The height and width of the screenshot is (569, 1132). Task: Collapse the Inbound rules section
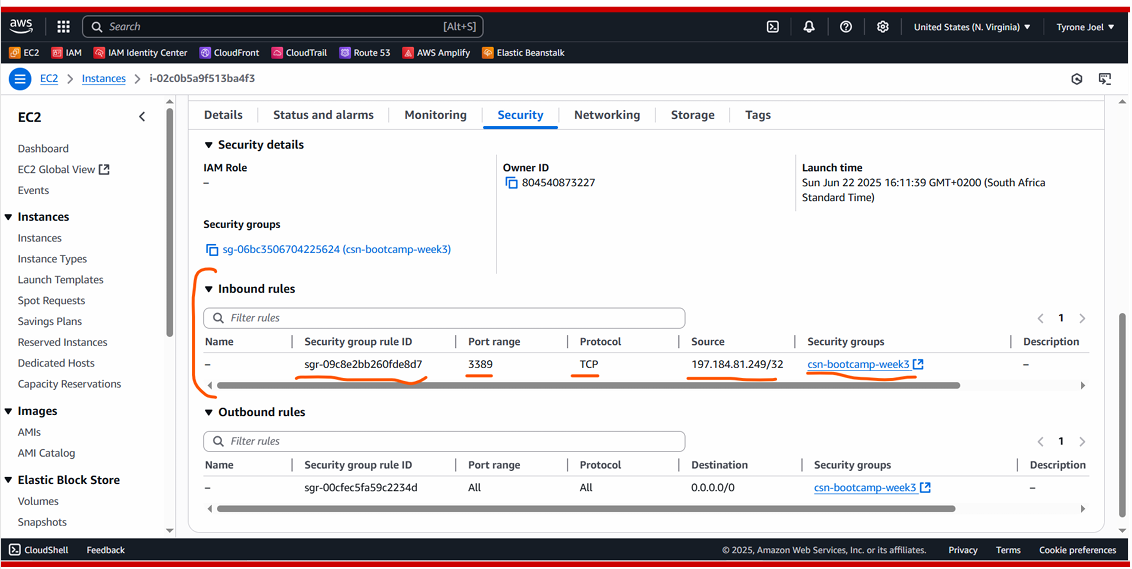click(209, 289)
